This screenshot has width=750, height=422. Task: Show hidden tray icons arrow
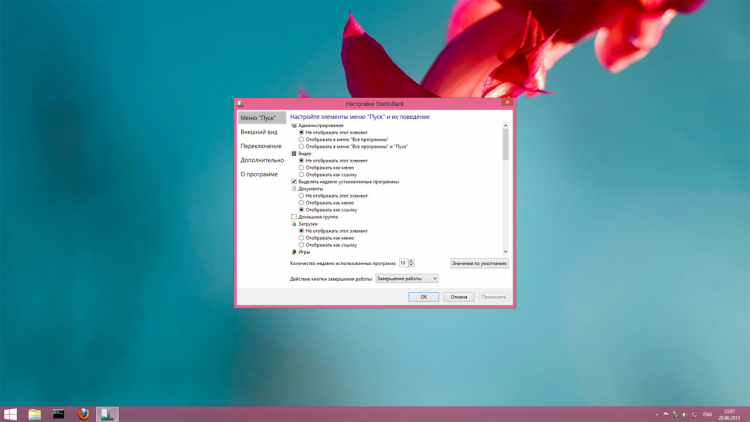(656, 415)
